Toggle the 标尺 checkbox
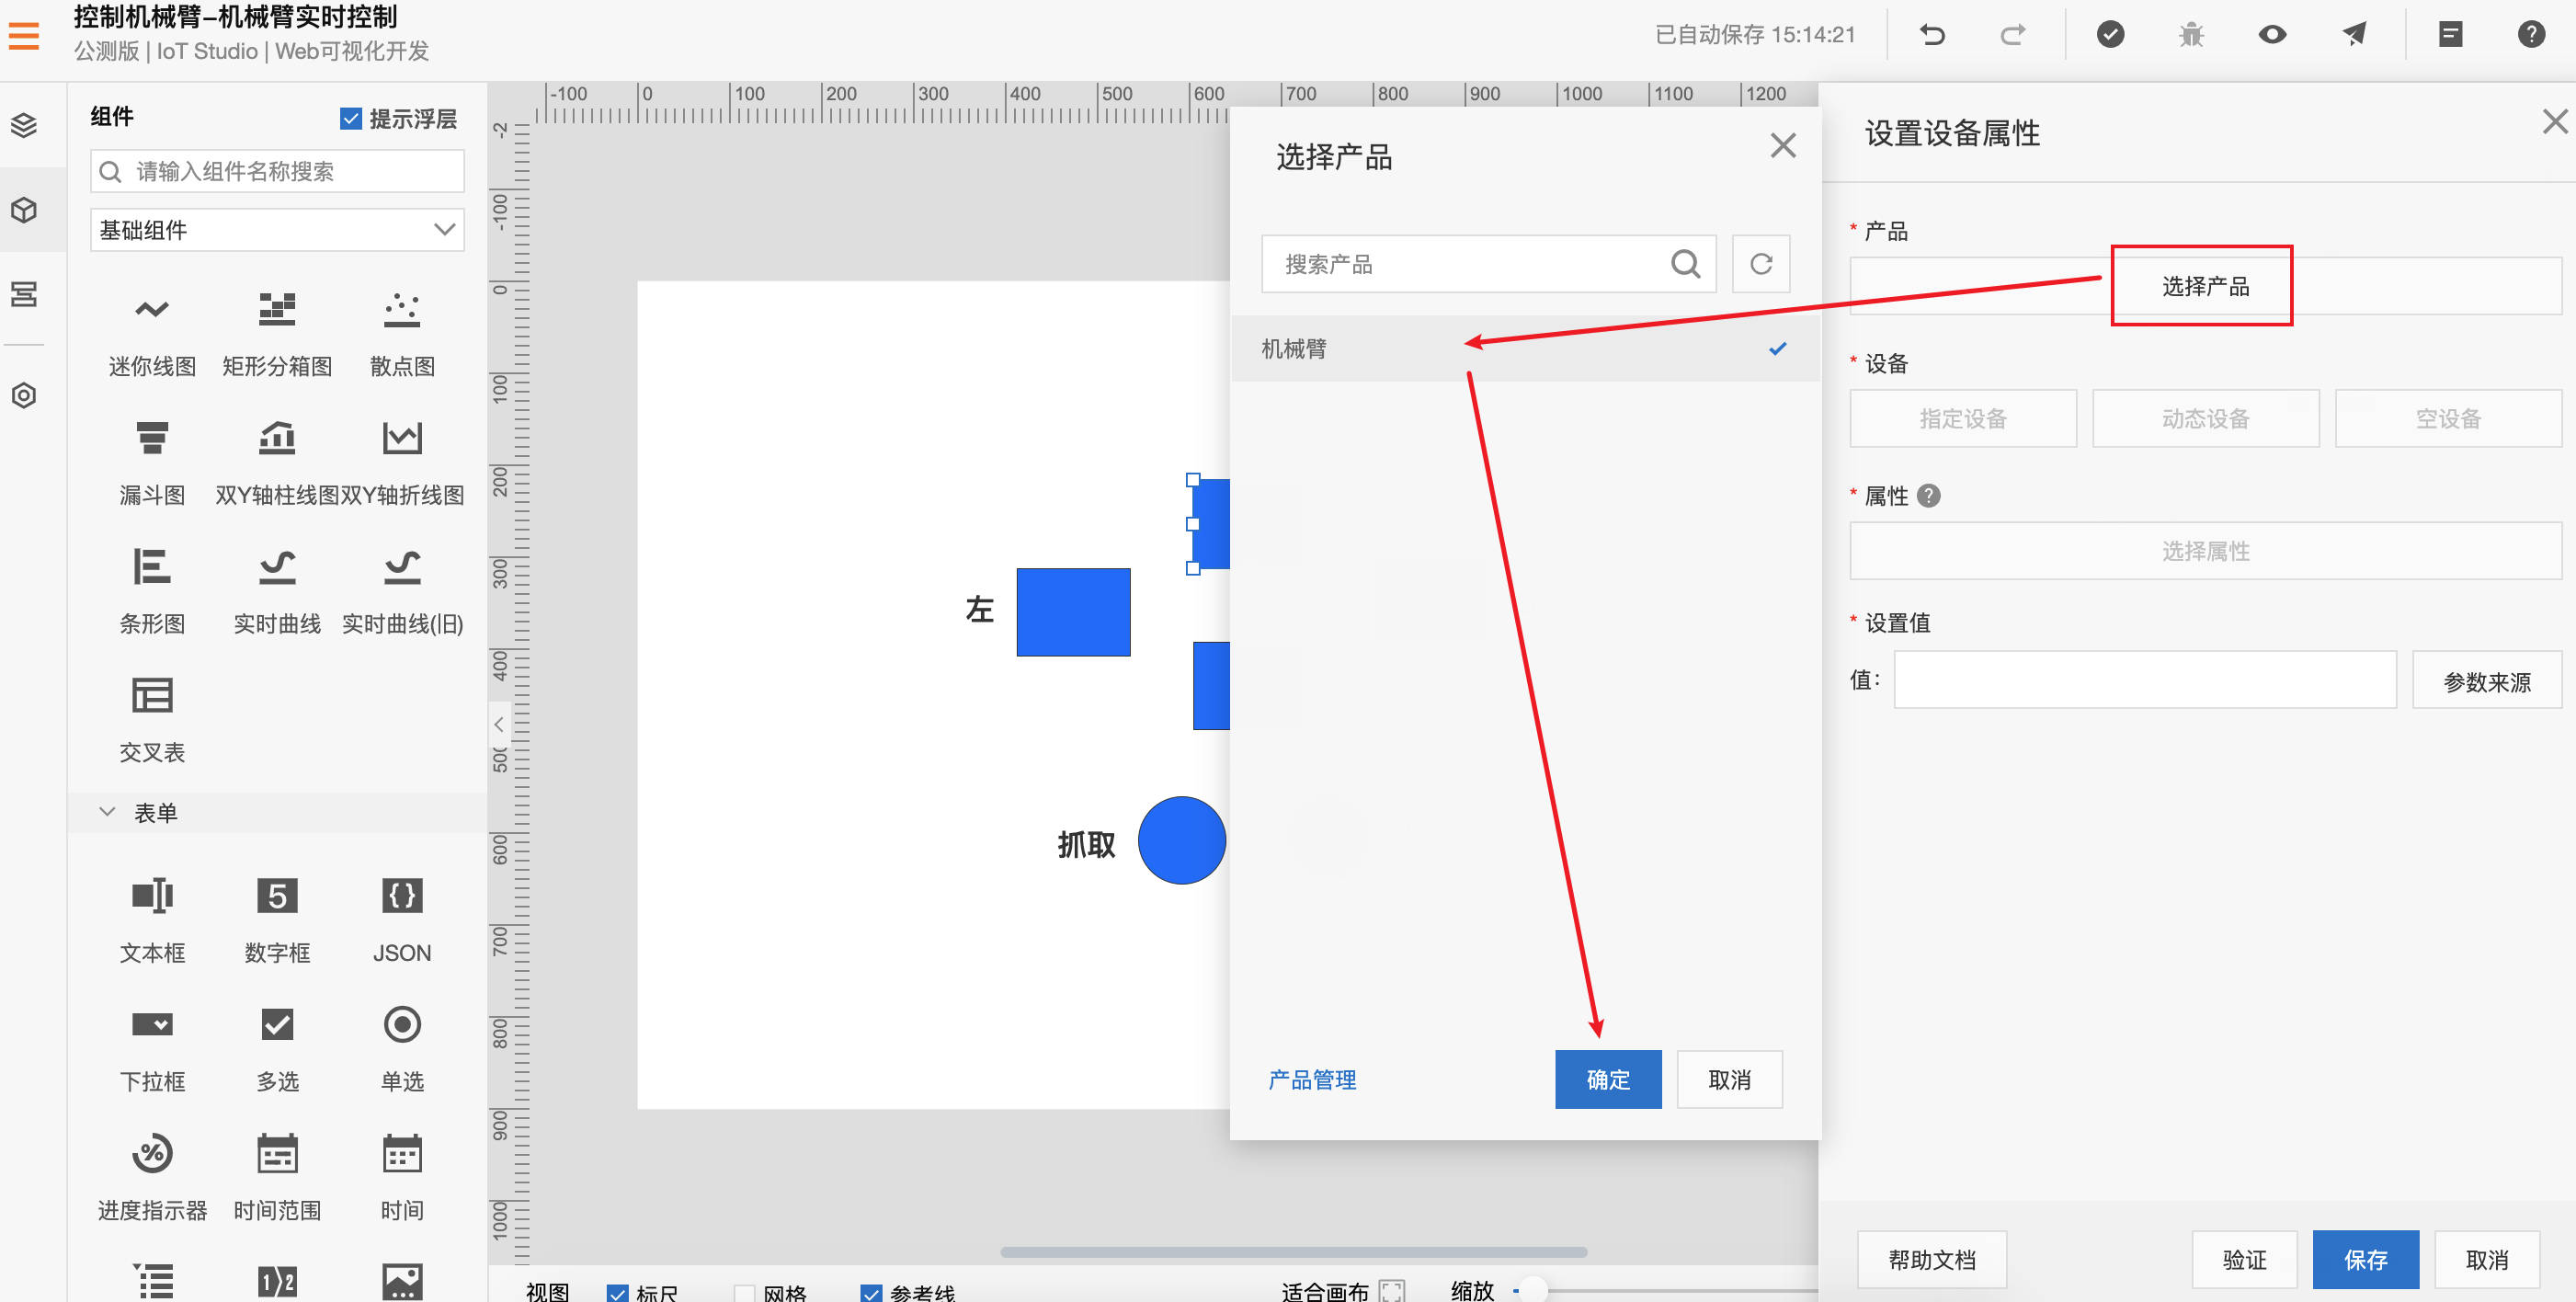 tap(617, 1293)
